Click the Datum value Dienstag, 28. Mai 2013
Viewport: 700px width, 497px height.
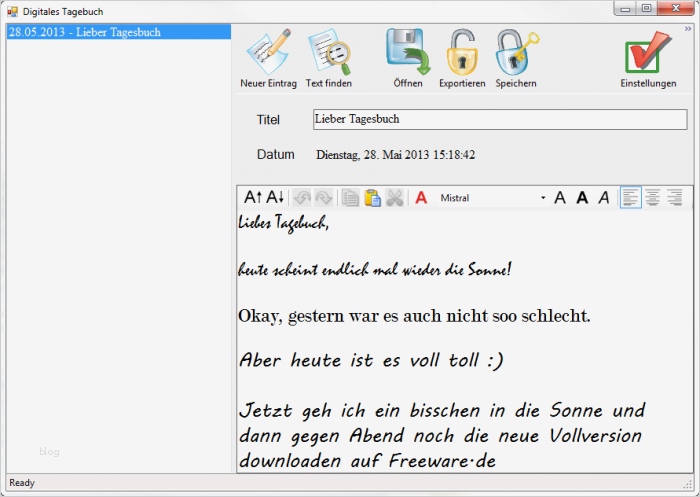point(396,155)
